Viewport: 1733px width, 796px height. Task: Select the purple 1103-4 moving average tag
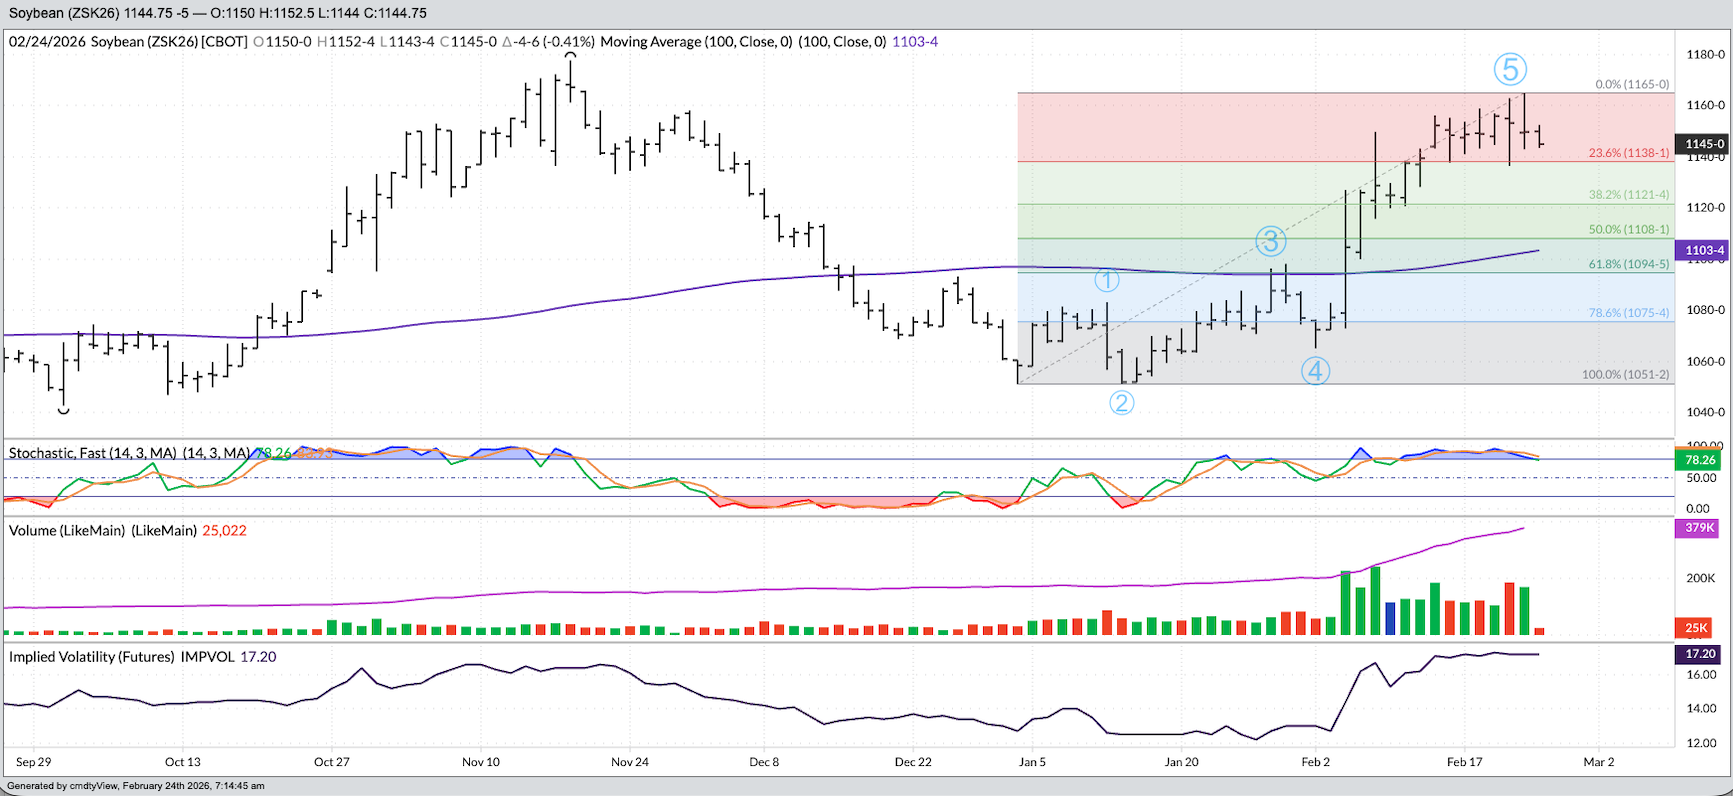coord(1704,250)
